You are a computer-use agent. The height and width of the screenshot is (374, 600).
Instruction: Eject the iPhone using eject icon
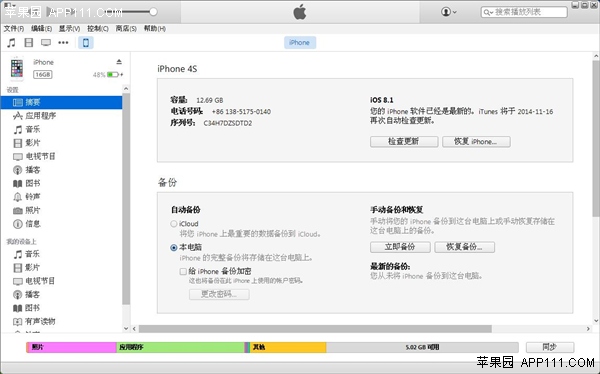pos(119,62)
